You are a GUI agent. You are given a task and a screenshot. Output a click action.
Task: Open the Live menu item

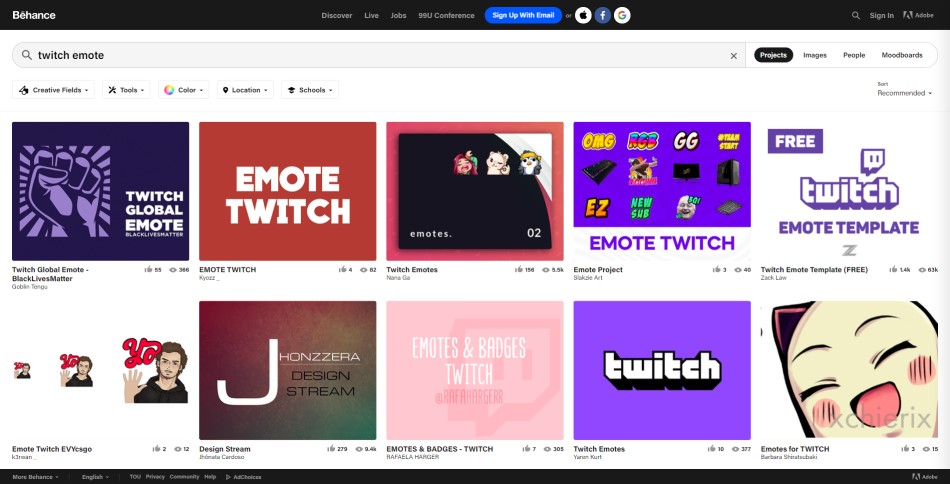(371, 16)
